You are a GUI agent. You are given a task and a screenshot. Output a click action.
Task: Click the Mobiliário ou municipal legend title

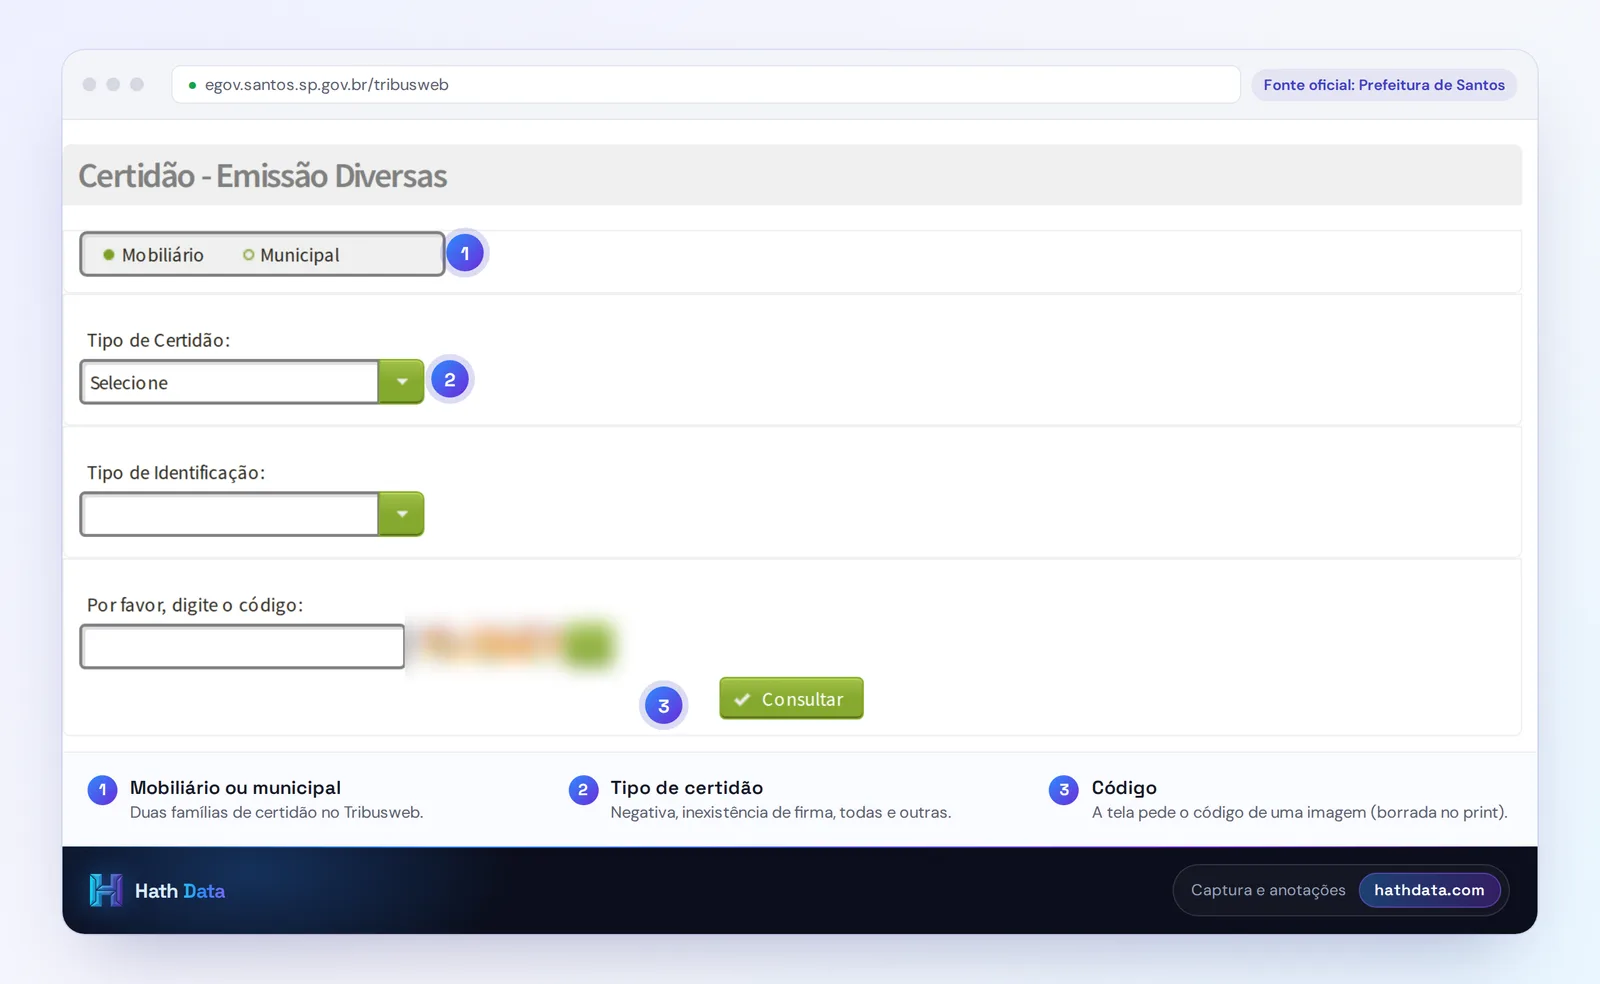click(235, 788)
